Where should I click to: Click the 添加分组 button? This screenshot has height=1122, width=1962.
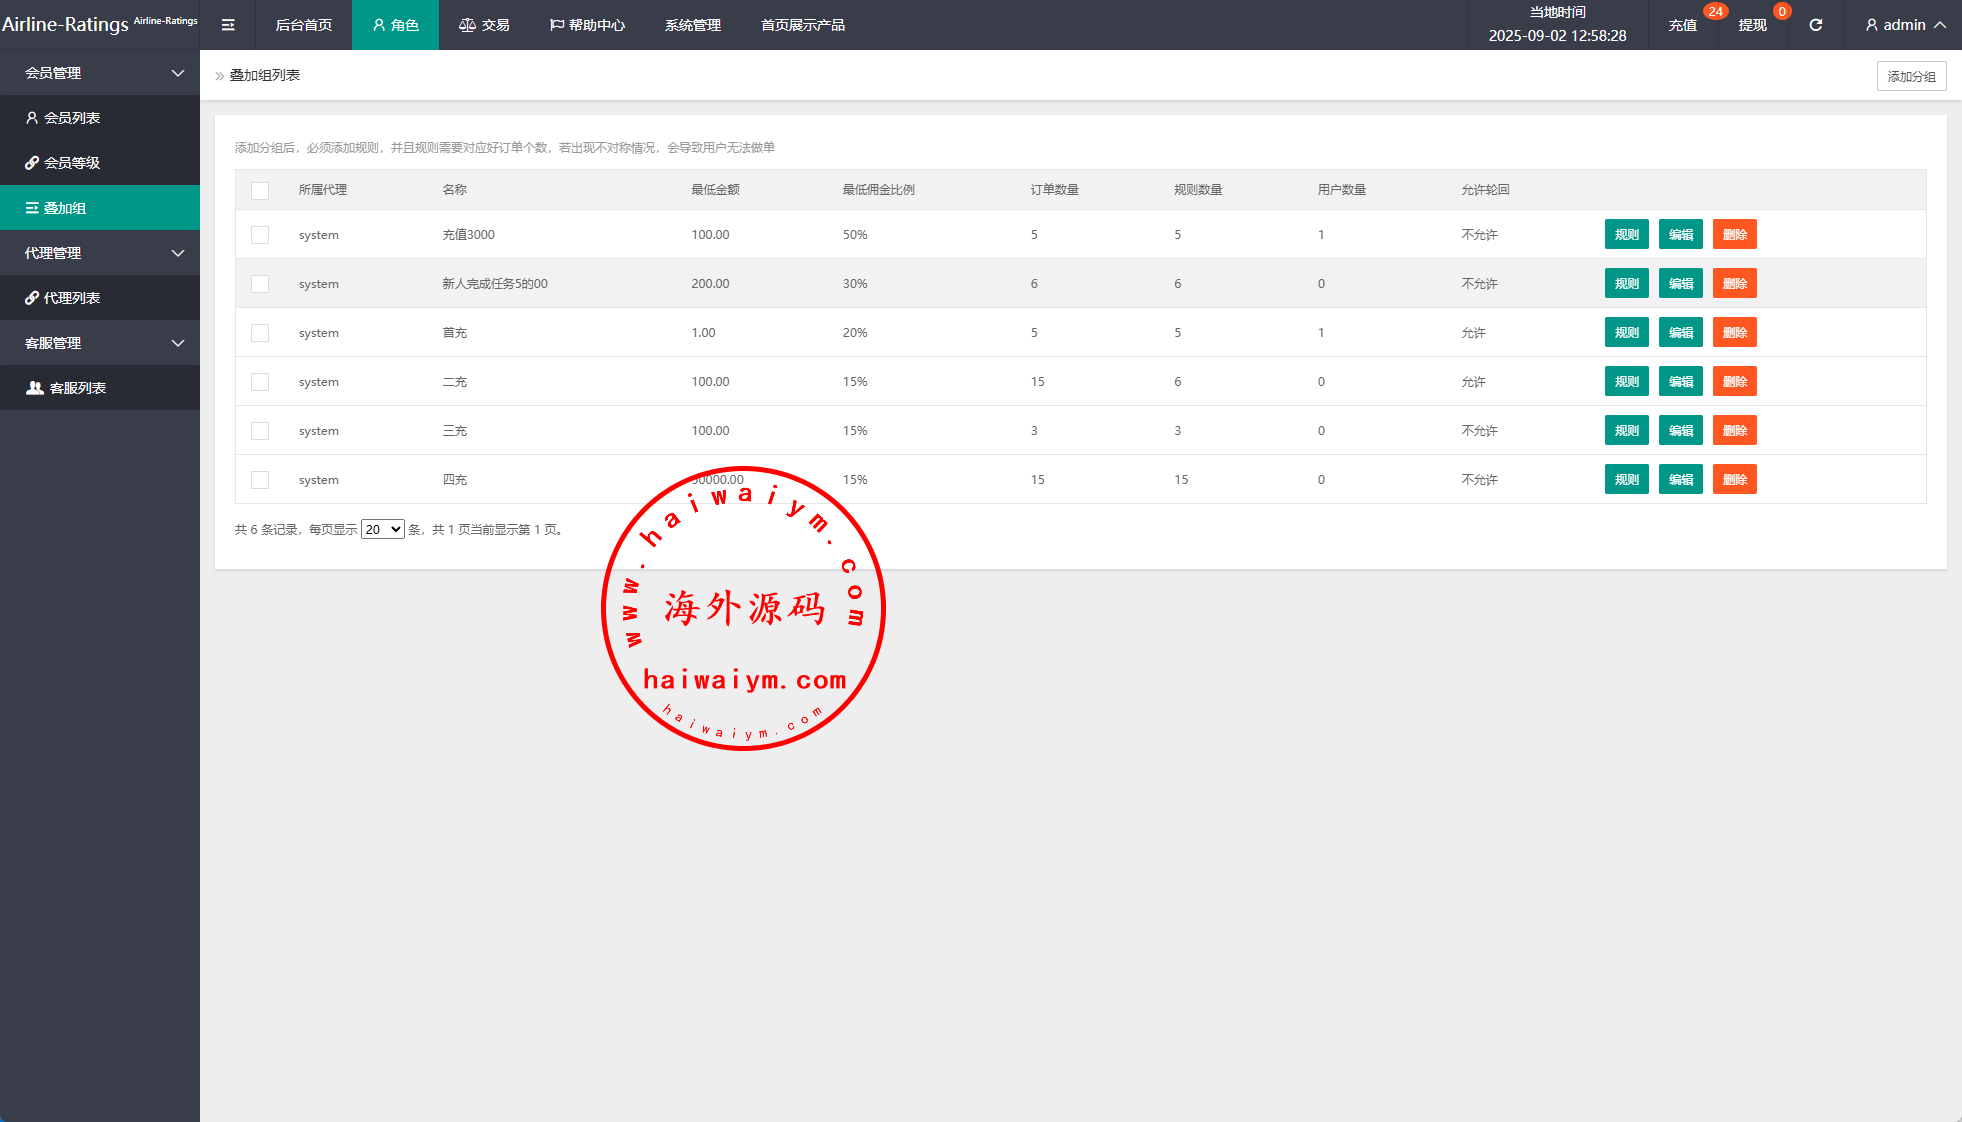pyautogui.click(x=1911, y=76)
